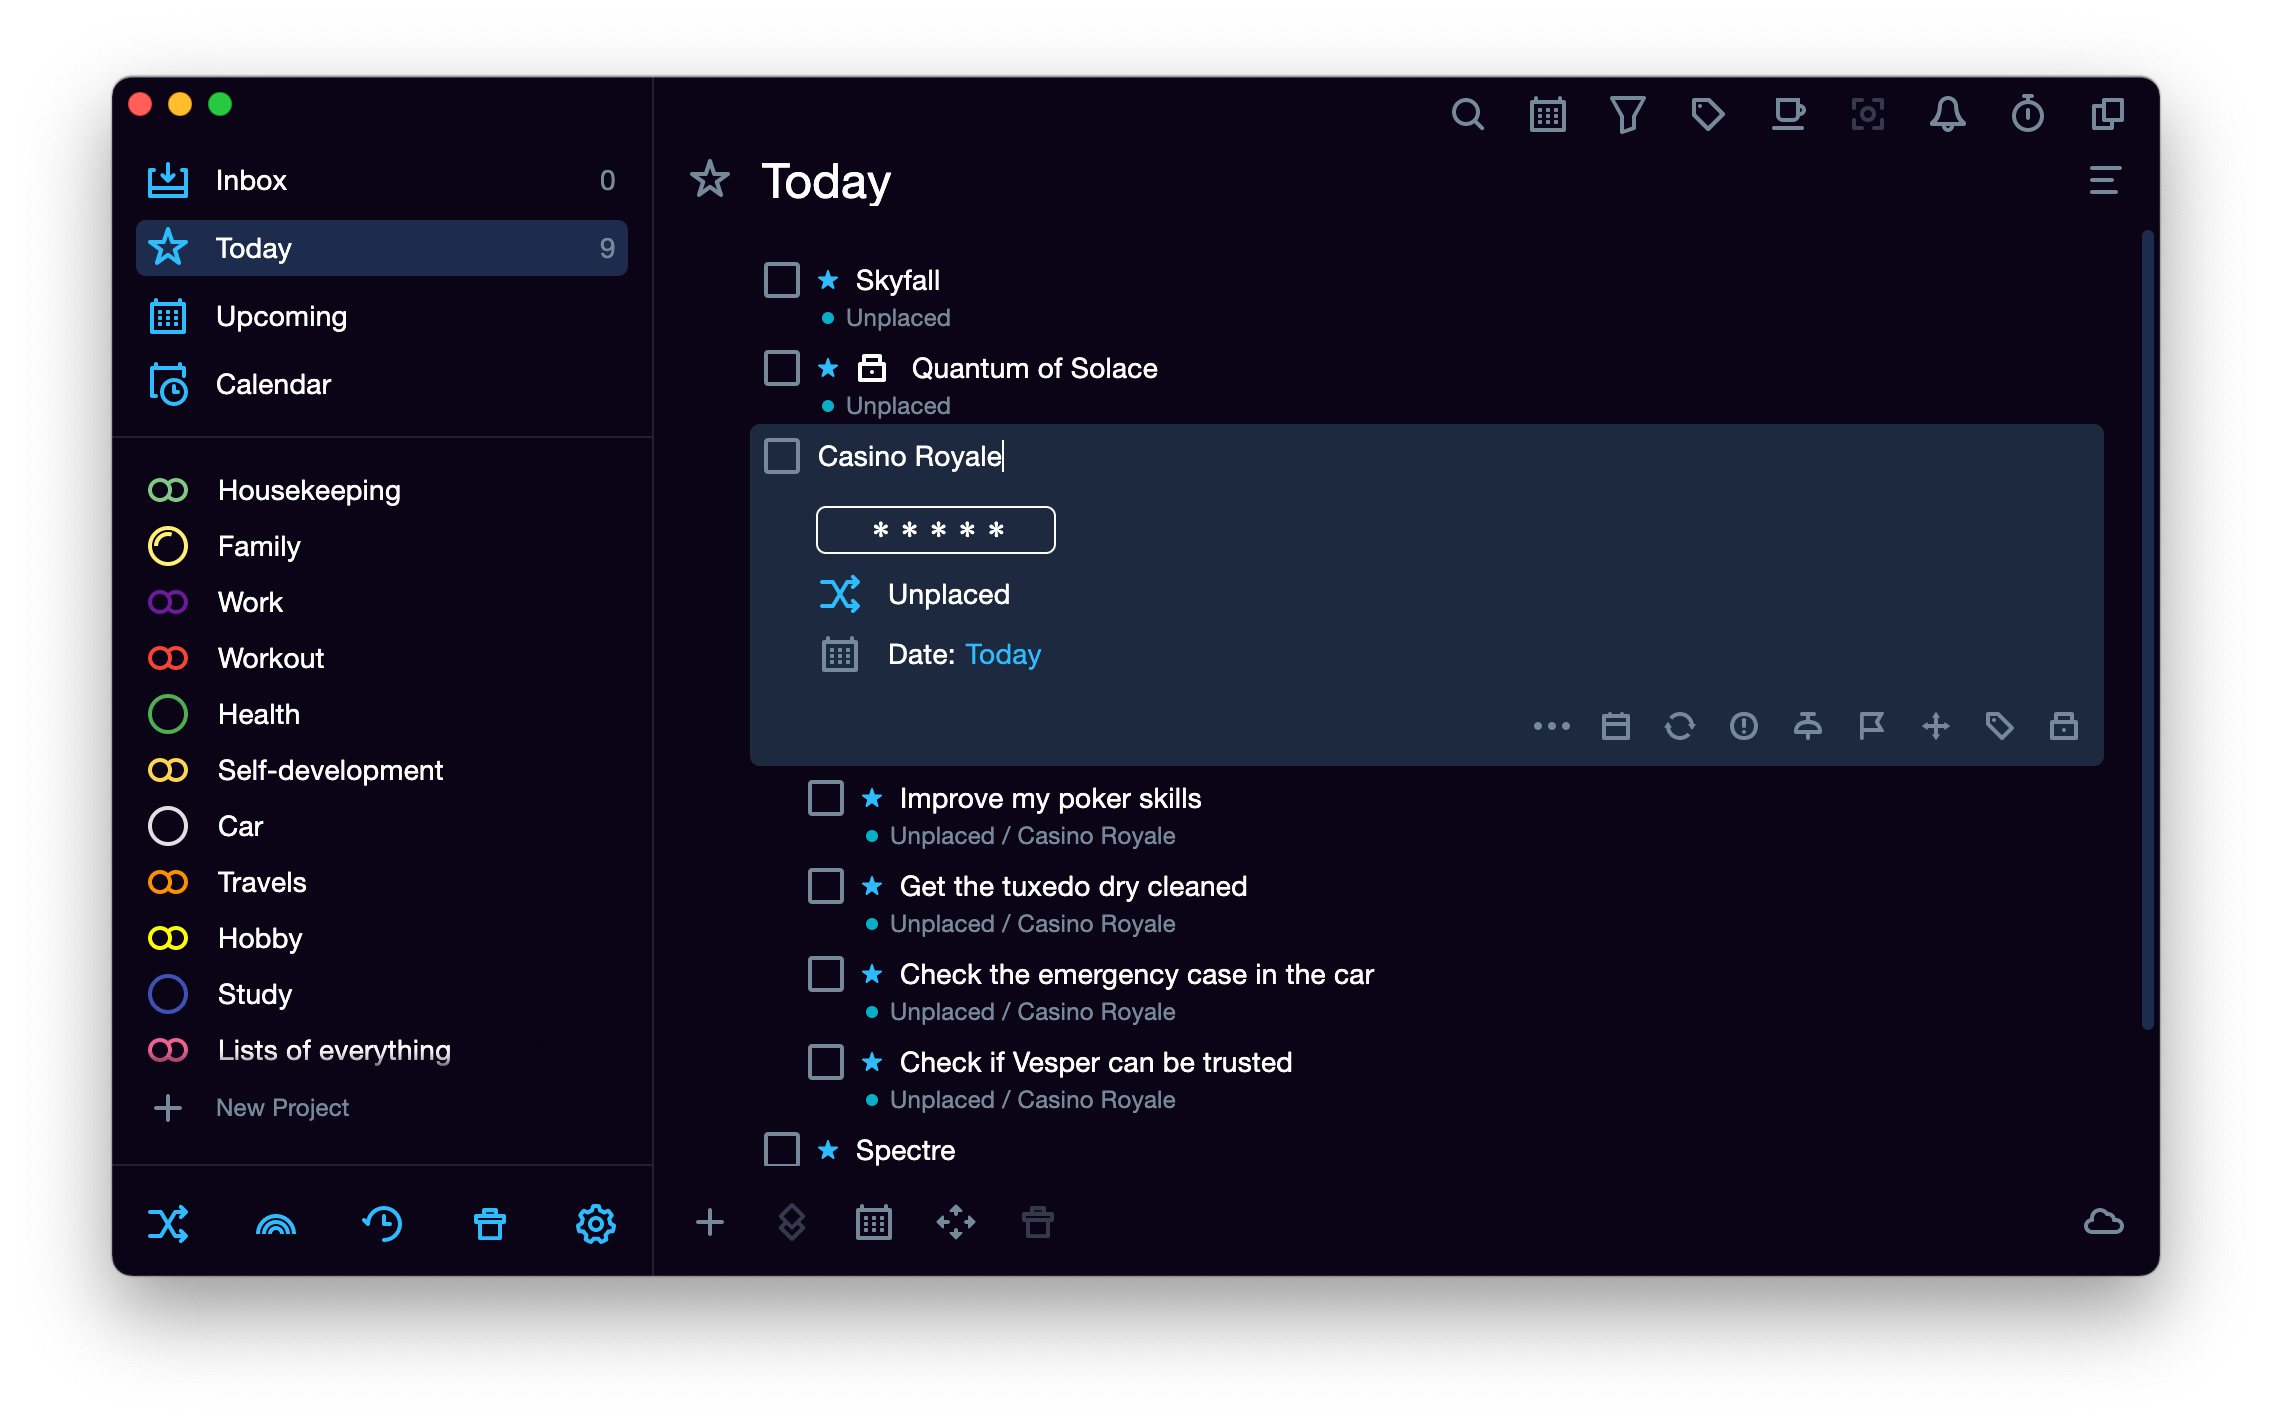Click the rainbow icon in bottom sidebar
Screen dimensions: 2272x1424
(x=275, y=1224)
